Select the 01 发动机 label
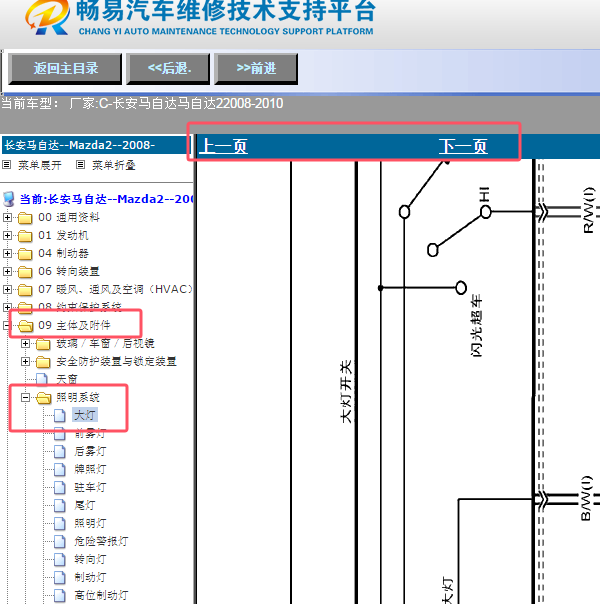The width and height of the screenshot is (600, 604). pos(64,235)
